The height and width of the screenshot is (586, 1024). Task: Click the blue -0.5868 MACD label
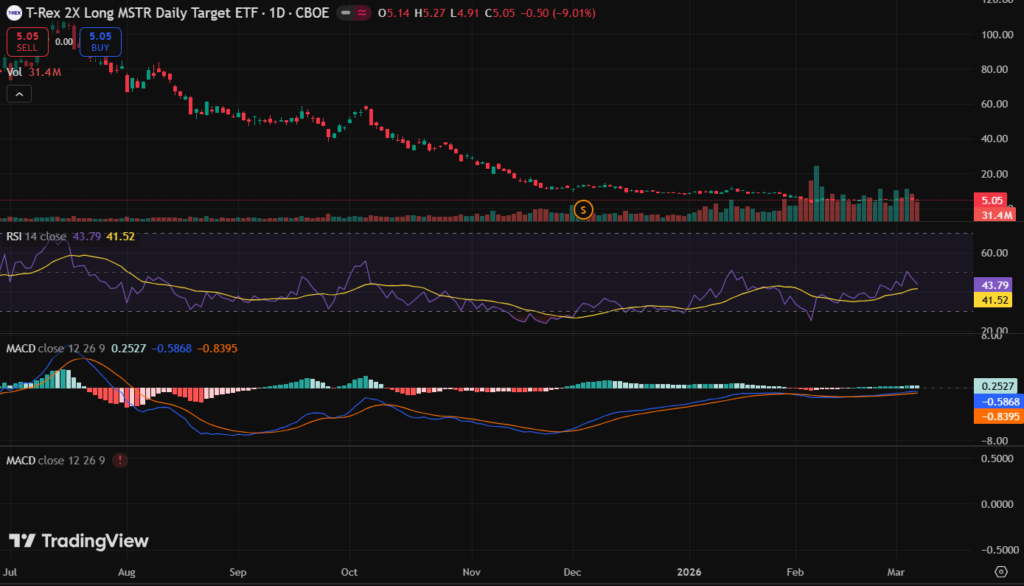(x=996, y=401)
